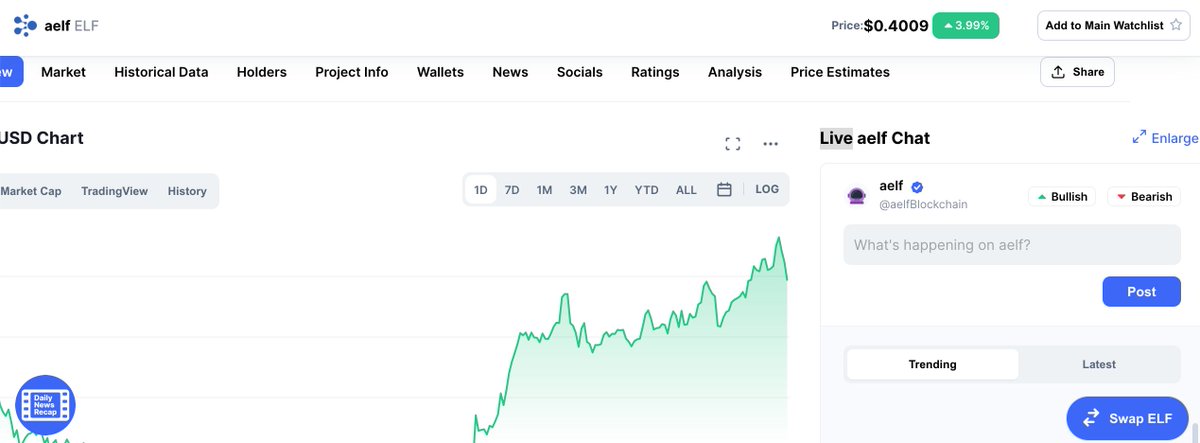Click the Enlarge chat arrows icon

point(1139,137)
